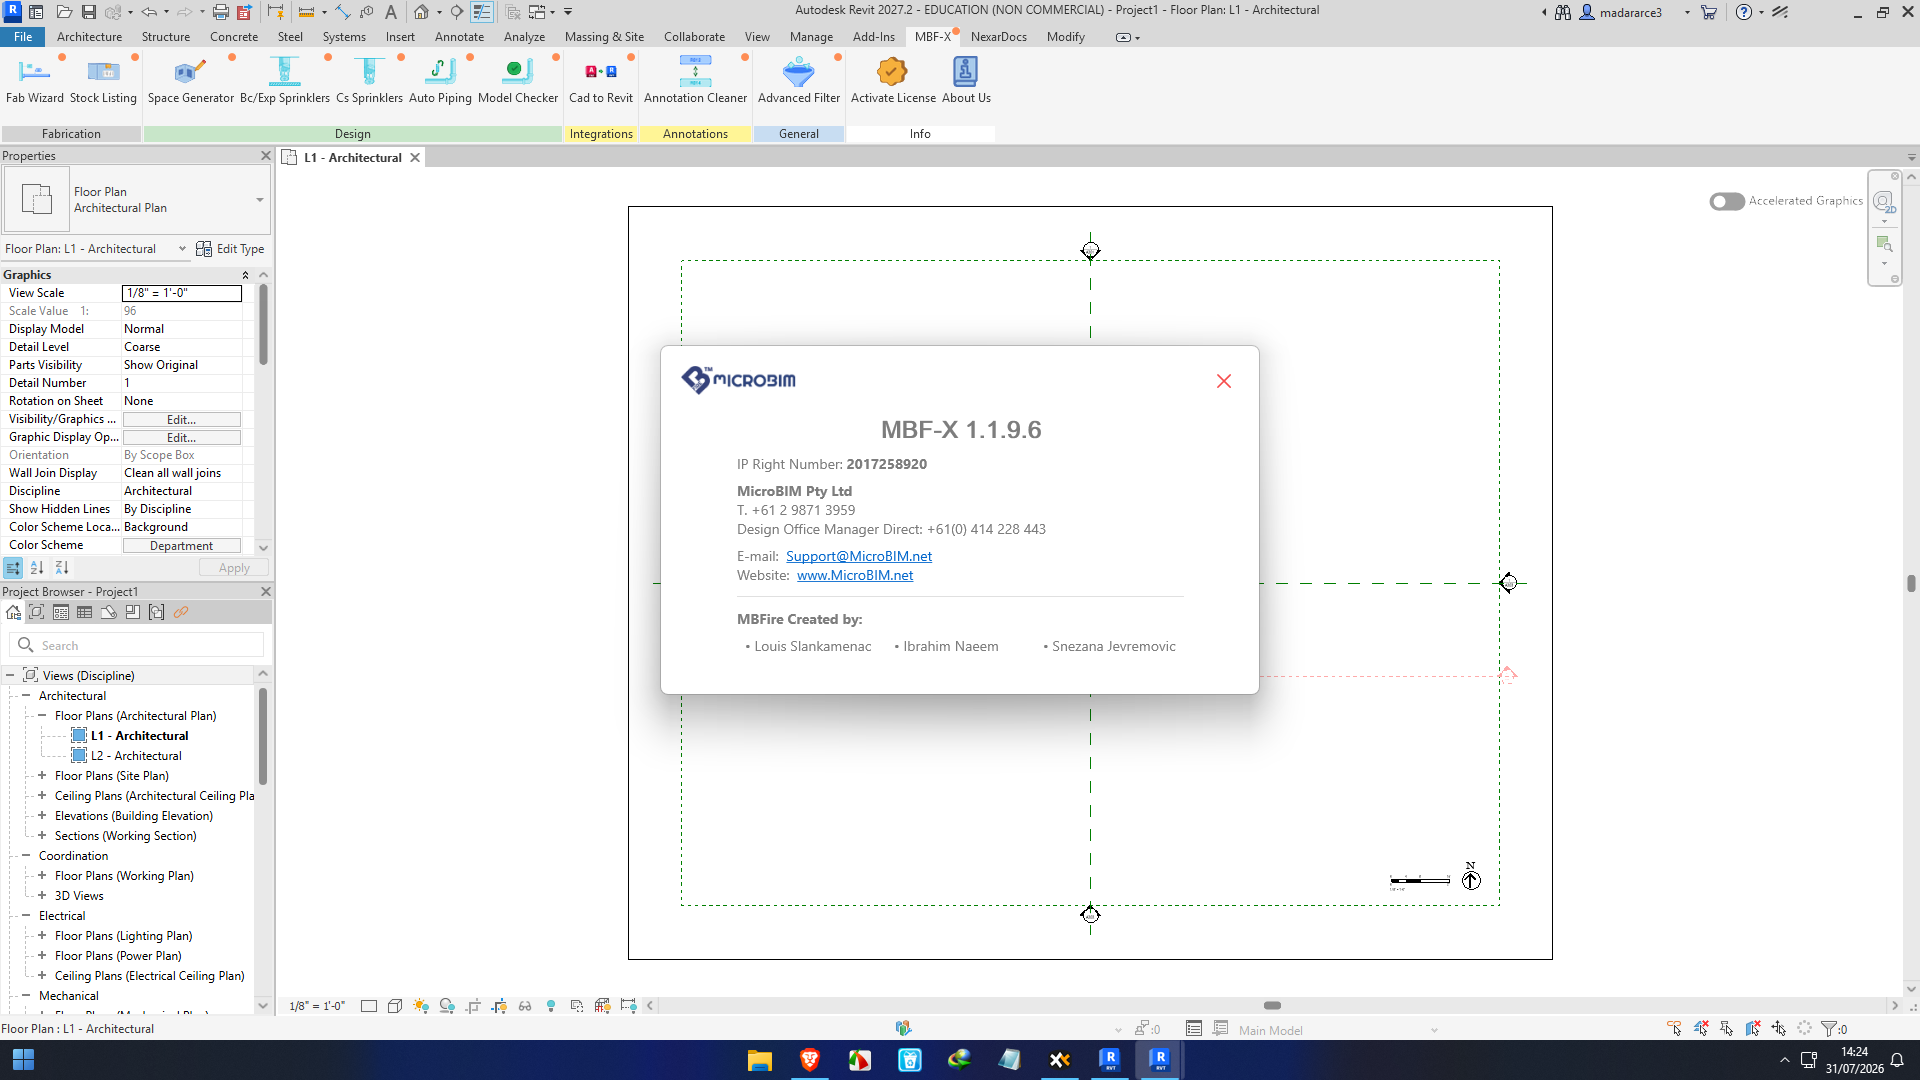Screen dimensions: 1920x1080
Task: Click the filter icon in the status bar
Action: [x=1830, y=1028]
